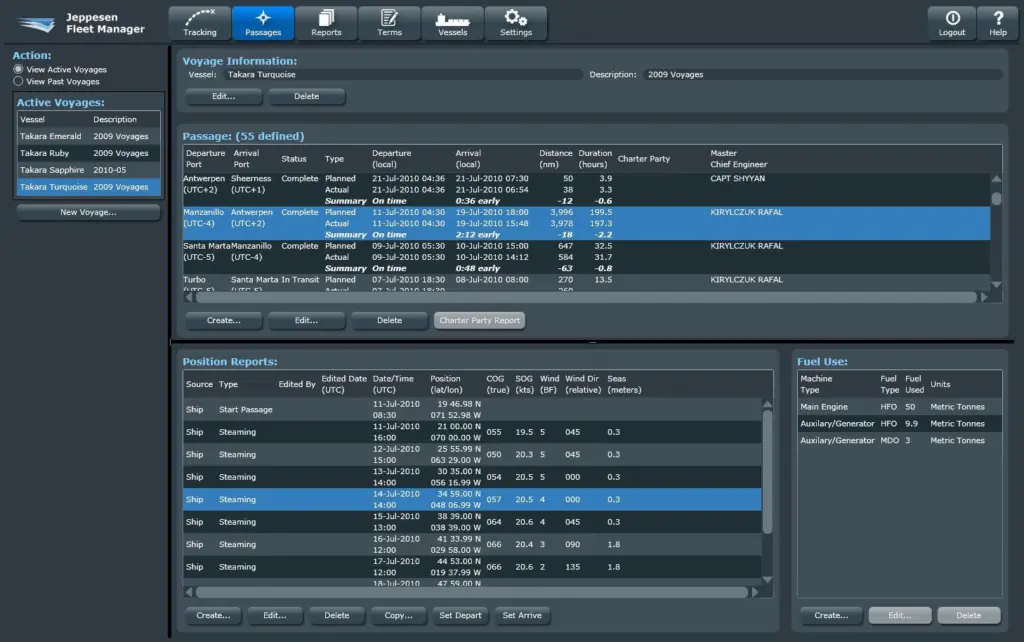Select Takara Sapphire 2010-05 voyage row

pos(88,170)
